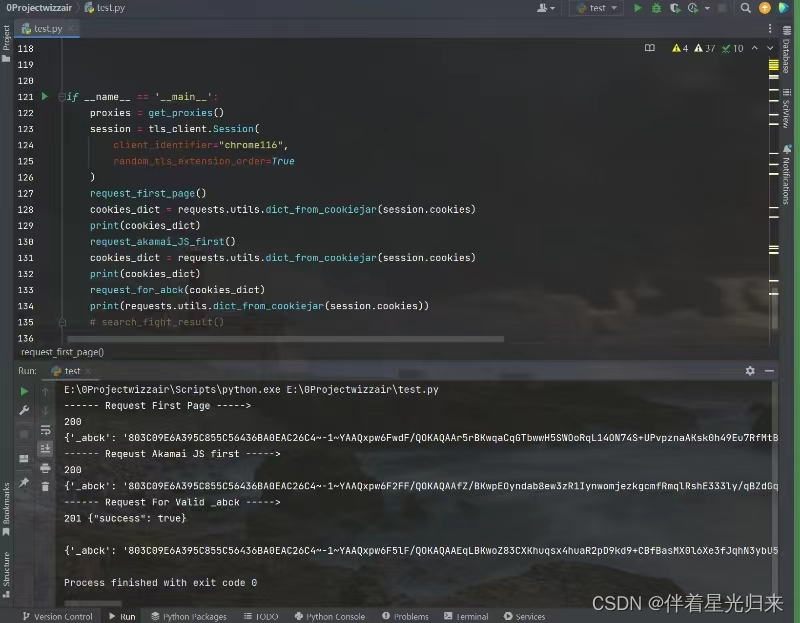Viewport: 800px width, 623px height.
Task: Click request_first_page() breadcrumb below editor
Action: [62, 352]
